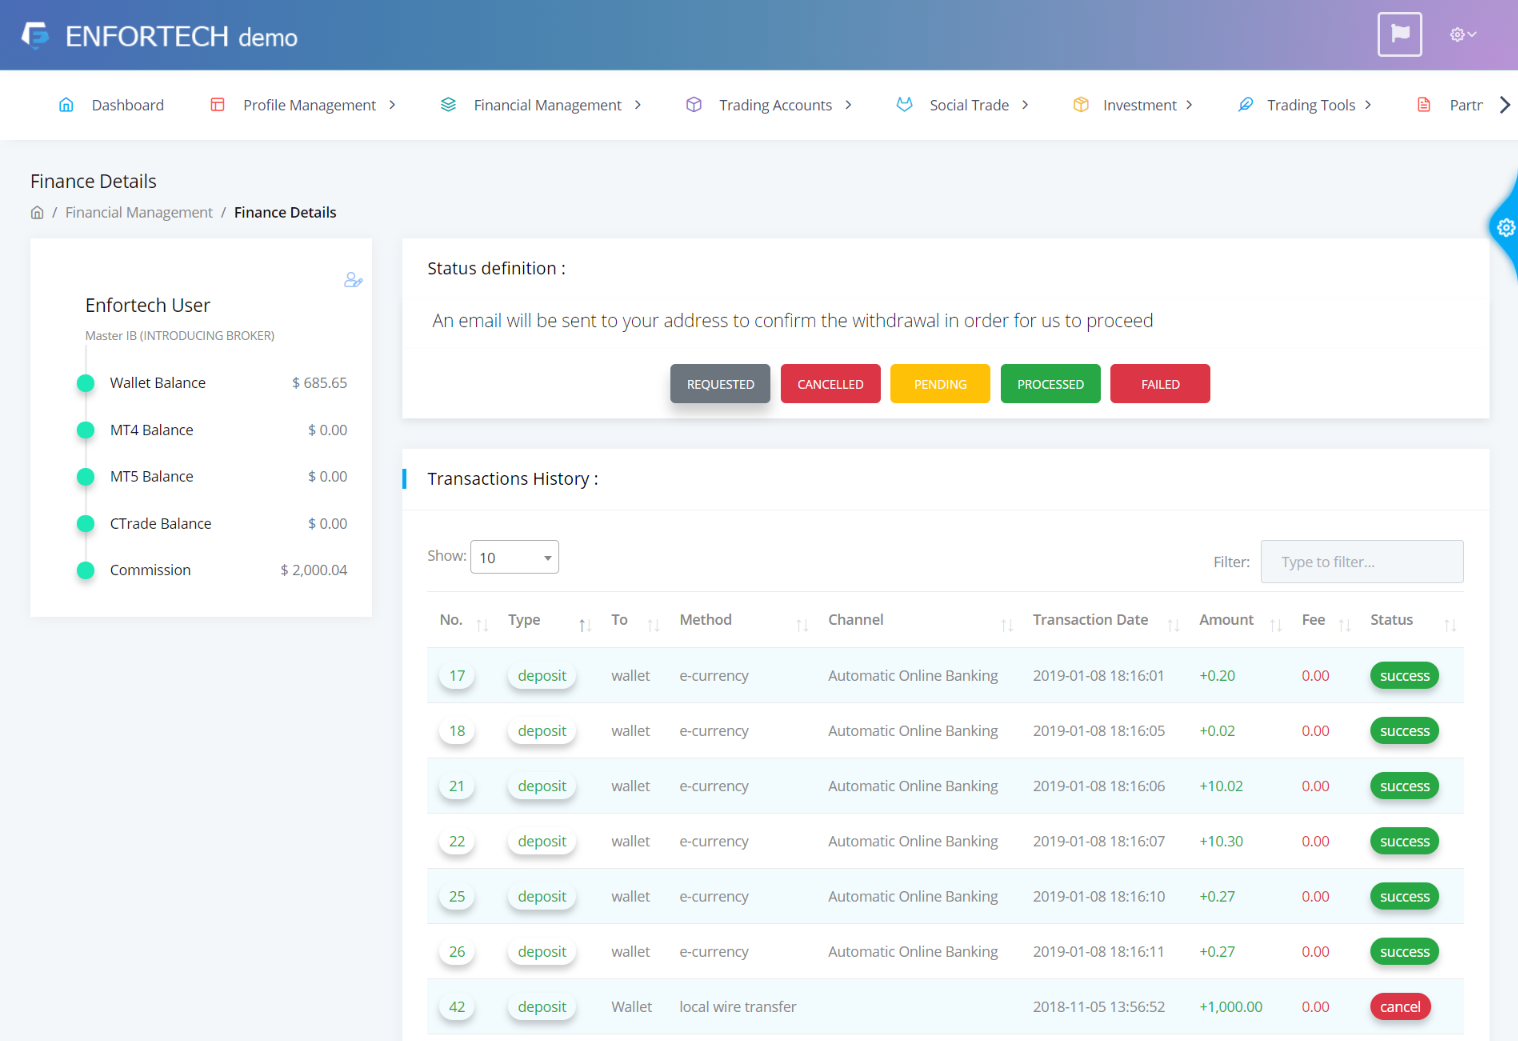The image size is (1518, 1041).
Task: Open the Show entries dropdown
Action: (x=514, y=558)
